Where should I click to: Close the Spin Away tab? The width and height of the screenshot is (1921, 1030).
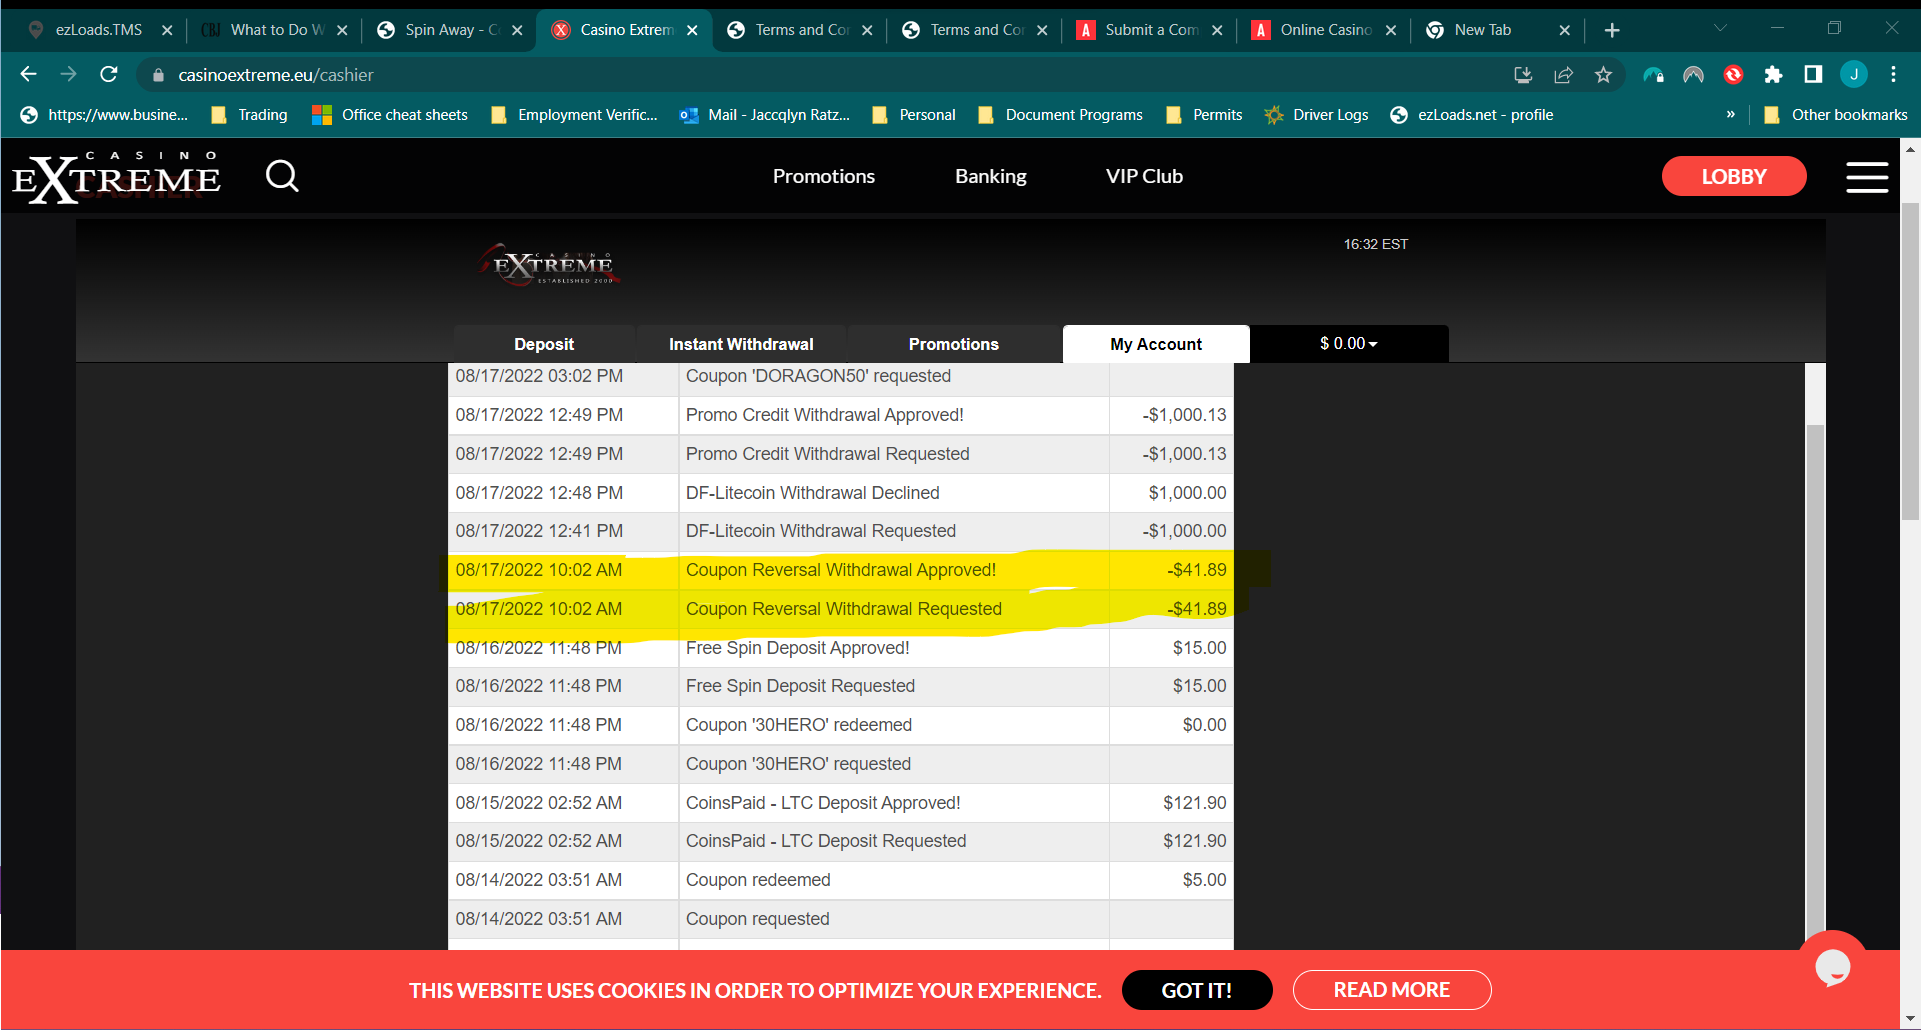pyautogui.click(x=517, y=30)
